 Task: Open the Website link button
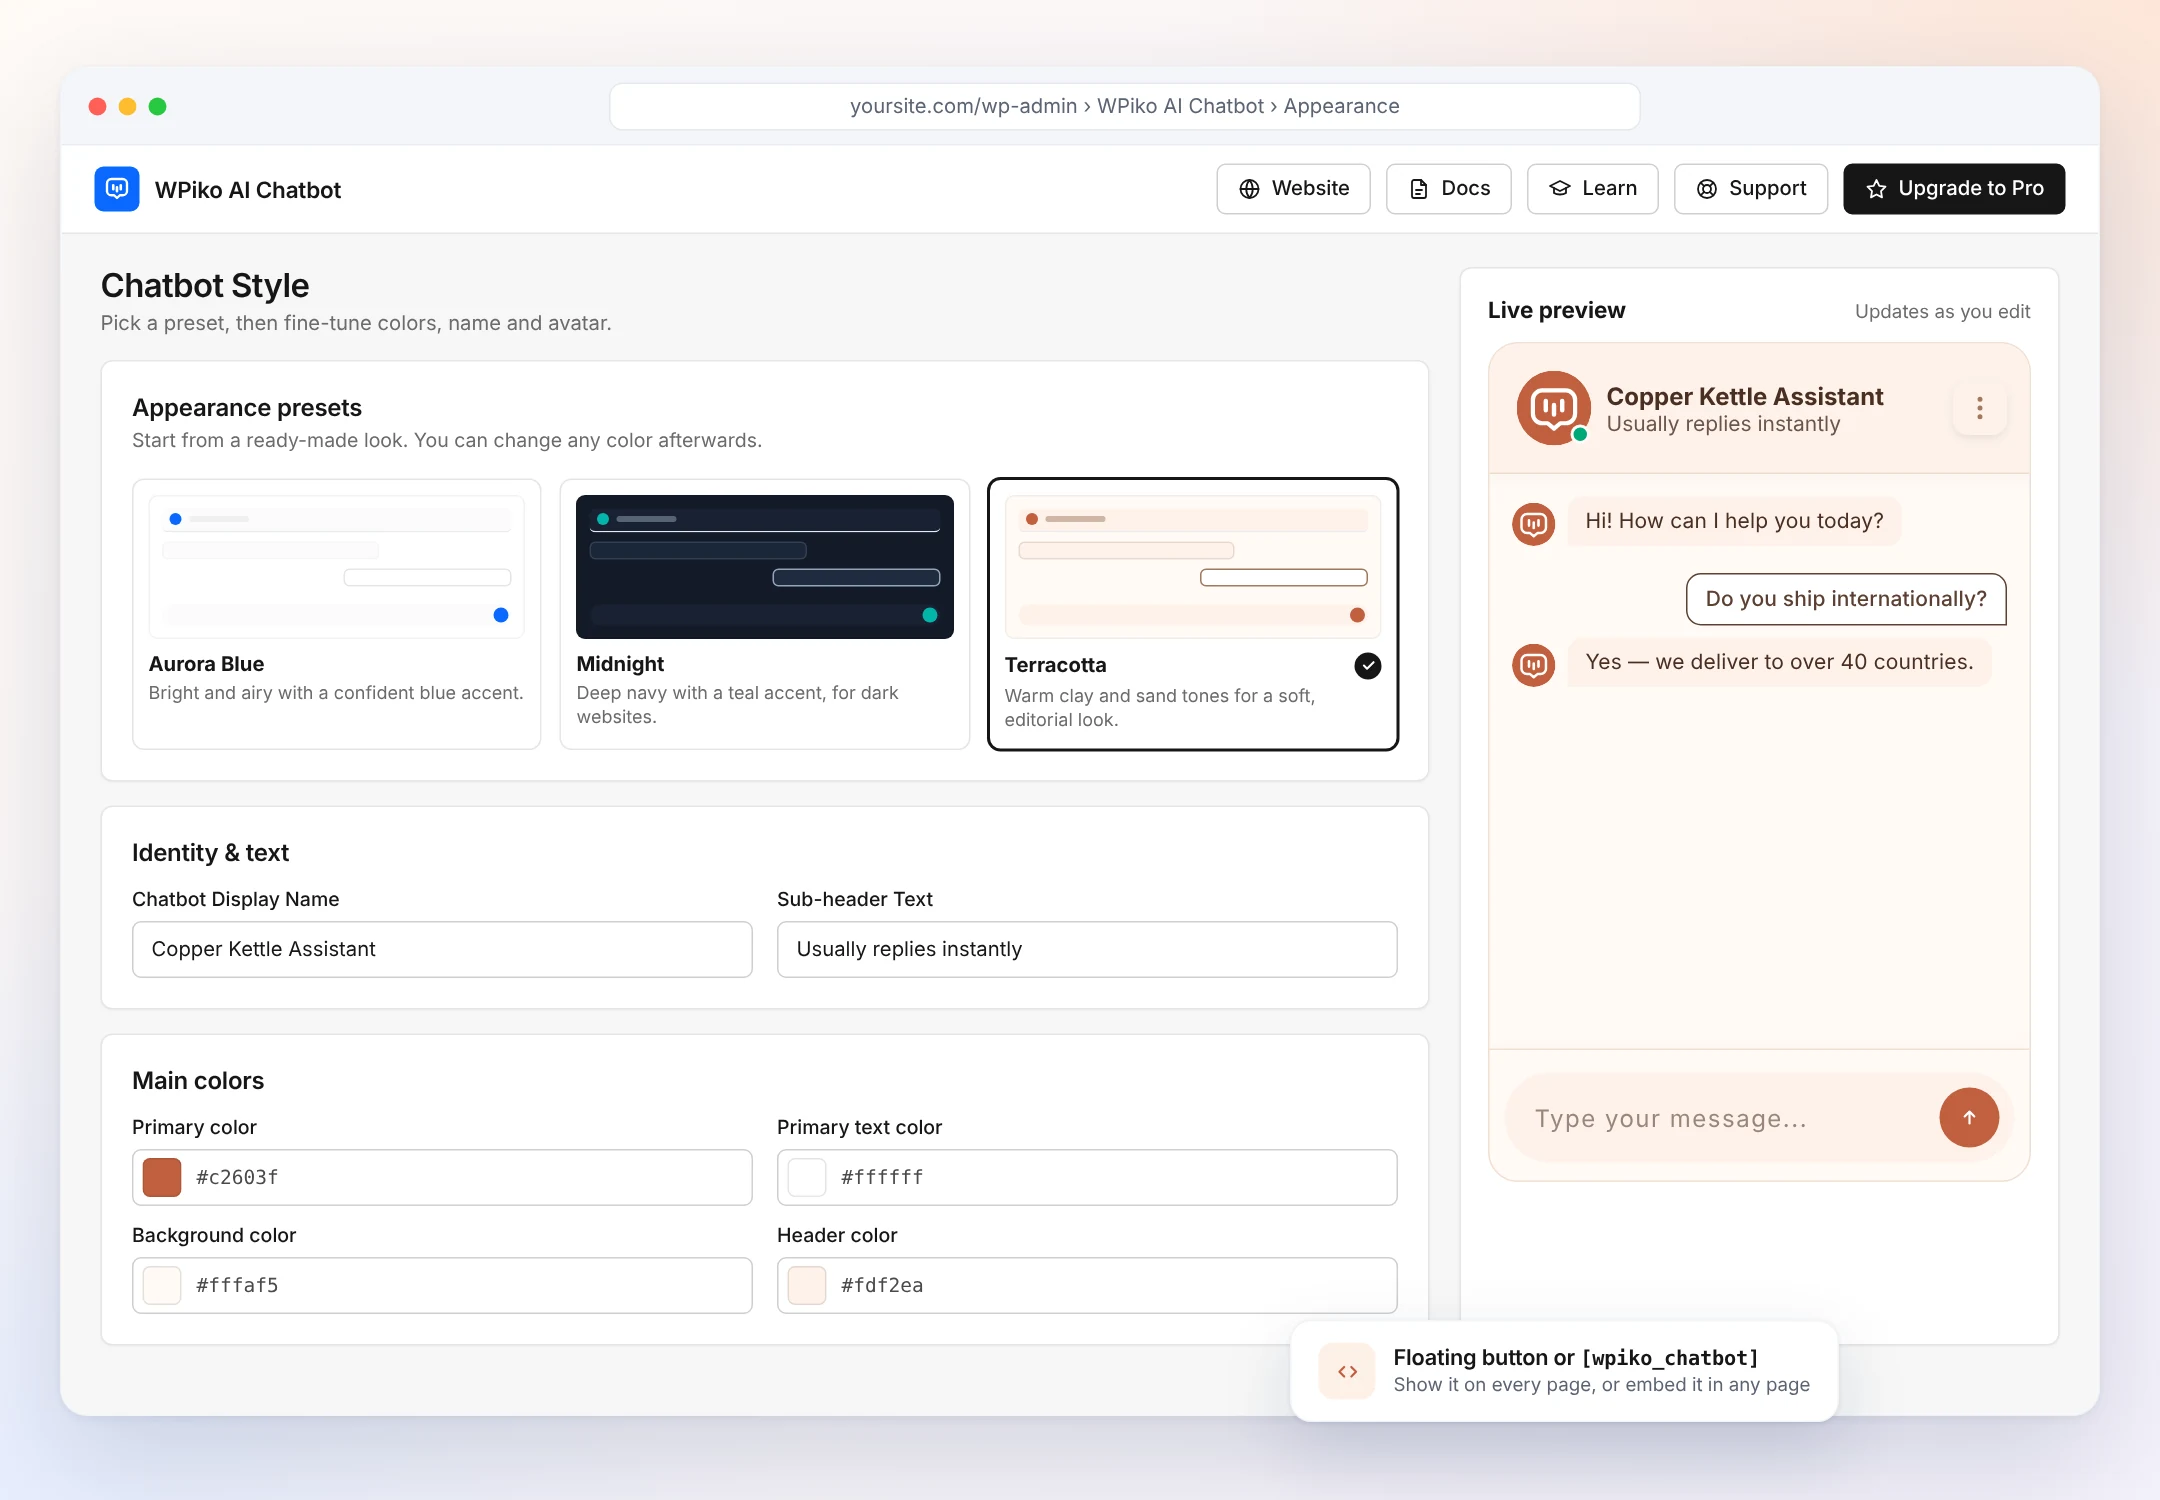click(1293, 189)
